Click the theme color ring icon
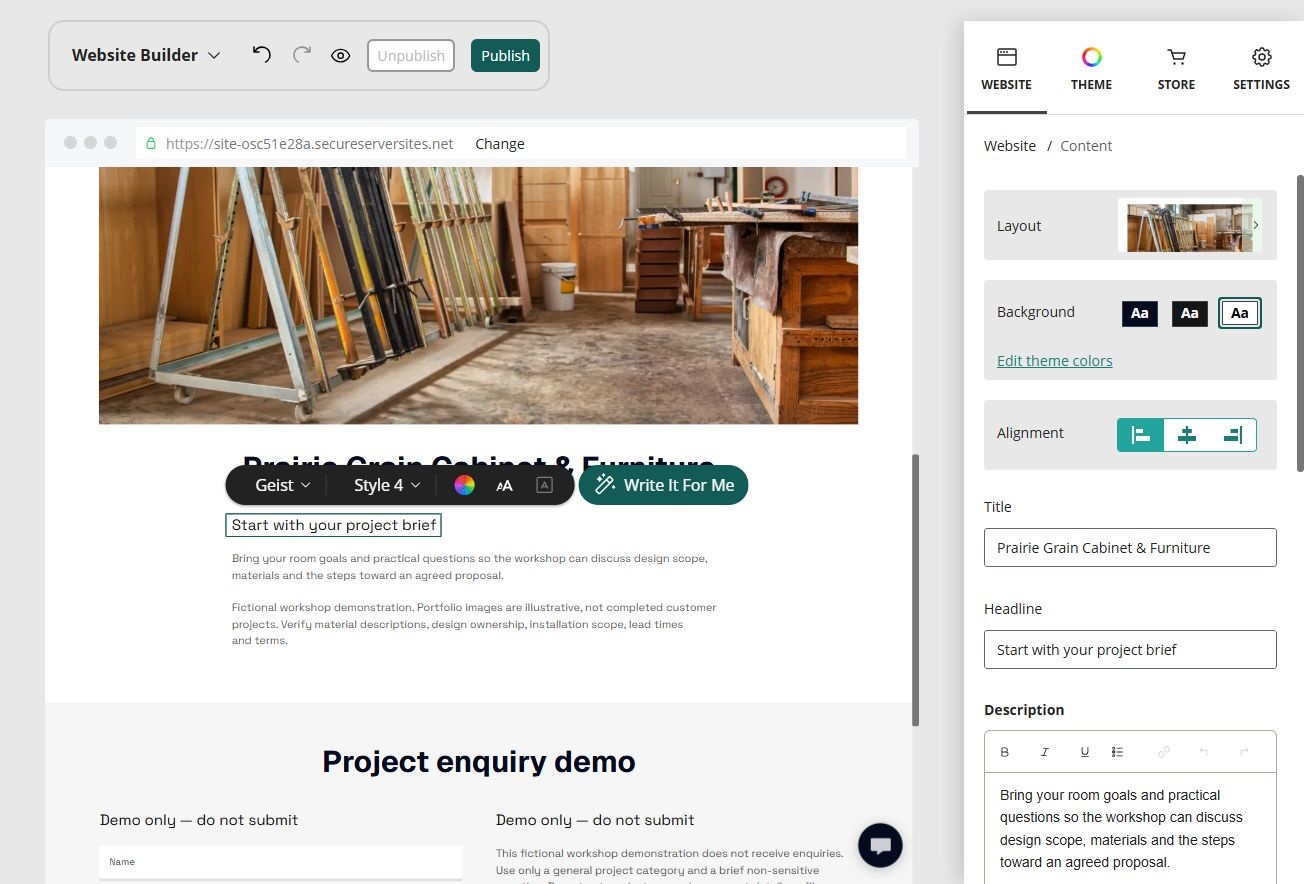The height and width of the screenshot is (884, 1304). tap(1091, 57)
